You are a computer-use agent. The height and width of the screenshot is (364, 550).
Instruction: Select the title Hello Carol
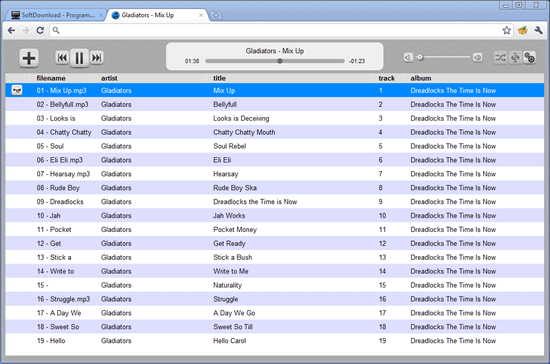(x=230, y=341)
